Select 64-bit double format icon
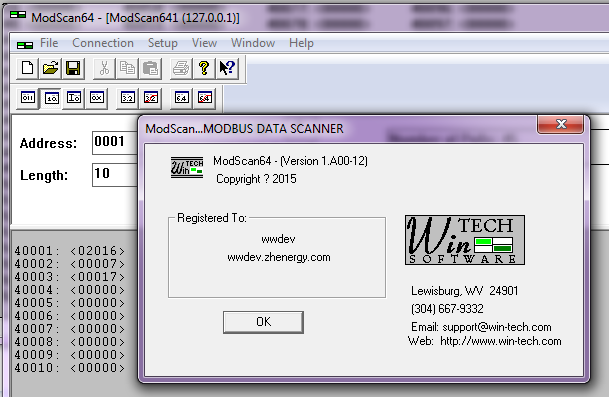This screenshot has width=609, height=397. pyautogui.click(x=181, y=98)
